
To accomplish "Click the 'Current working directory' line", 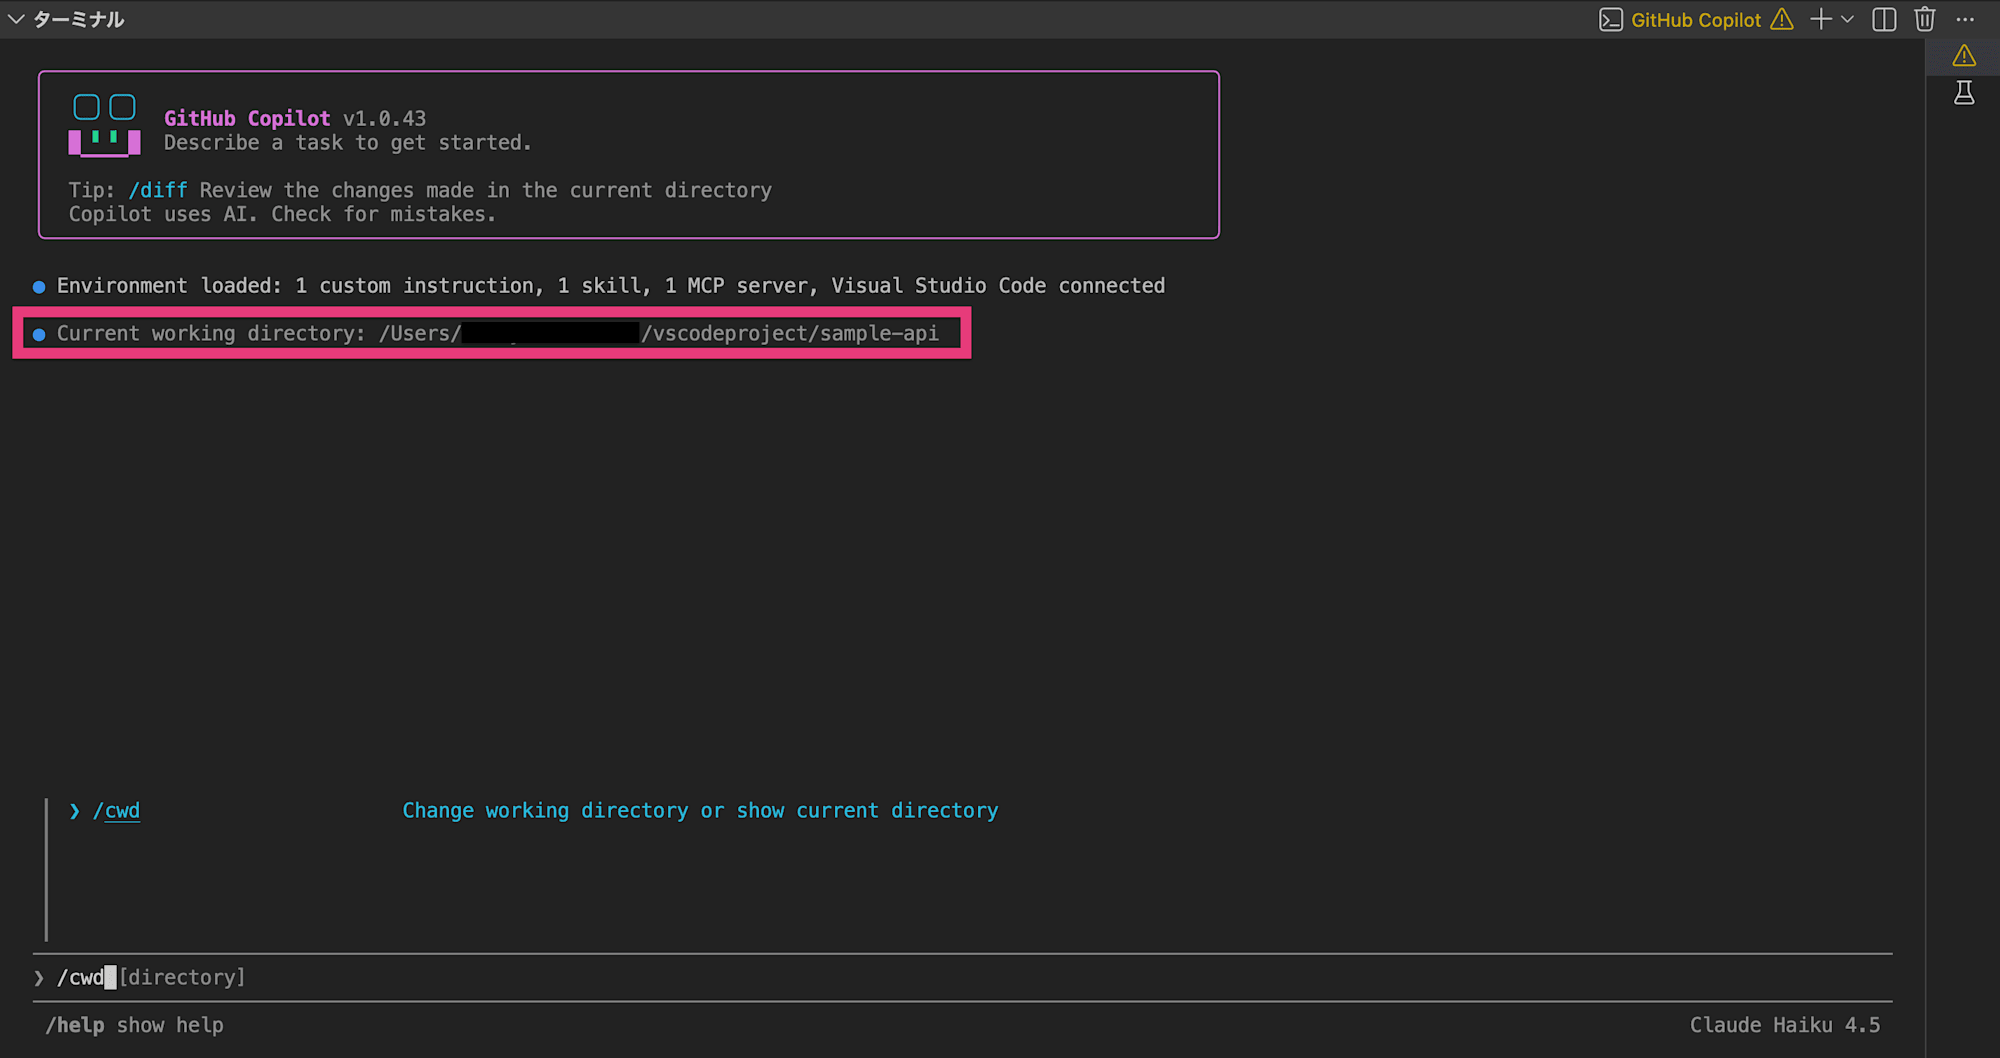I will pyautogui.click(x=497, y=333).
